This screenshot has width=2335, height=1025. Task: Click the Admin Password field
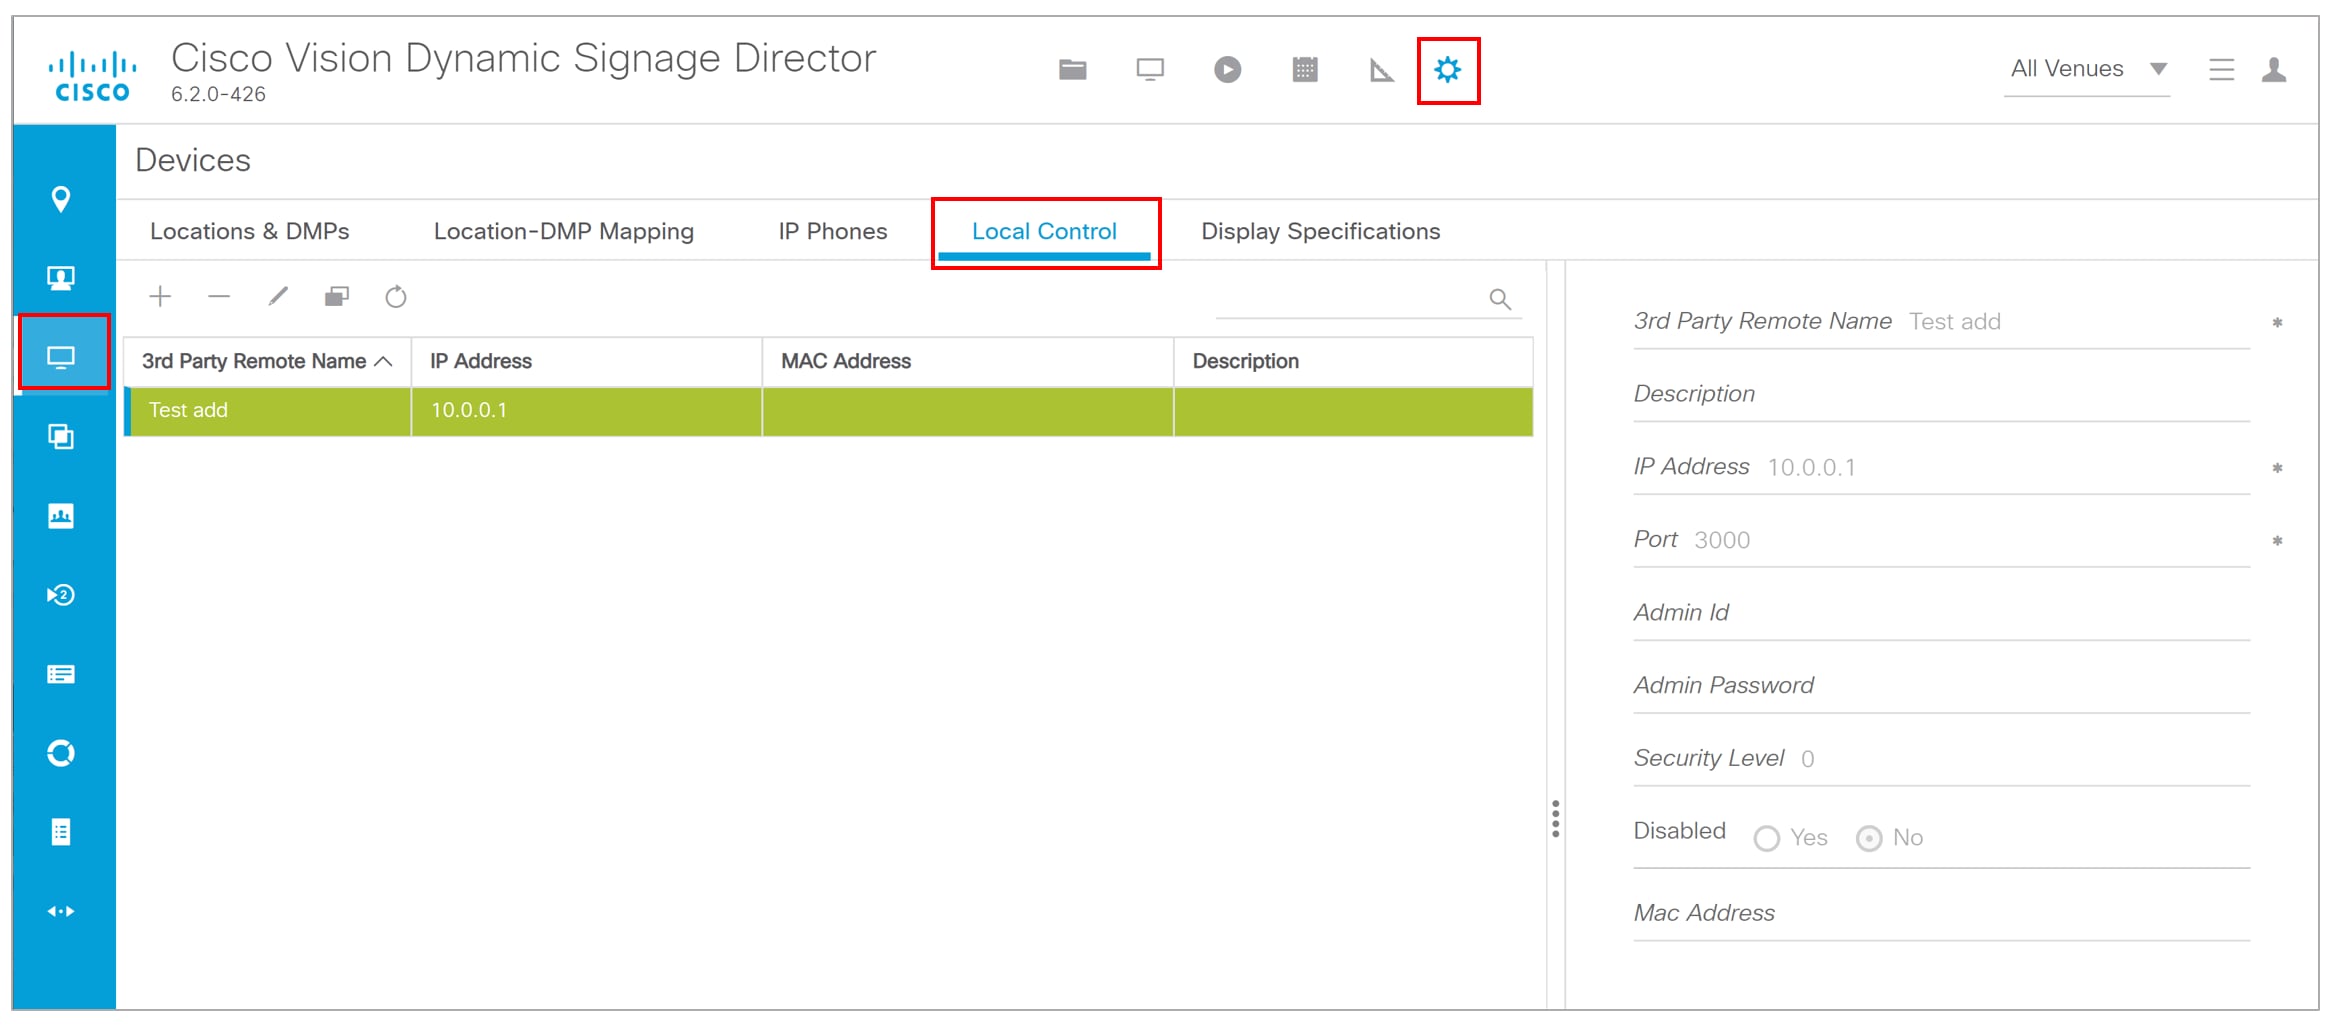[1941, 686]
